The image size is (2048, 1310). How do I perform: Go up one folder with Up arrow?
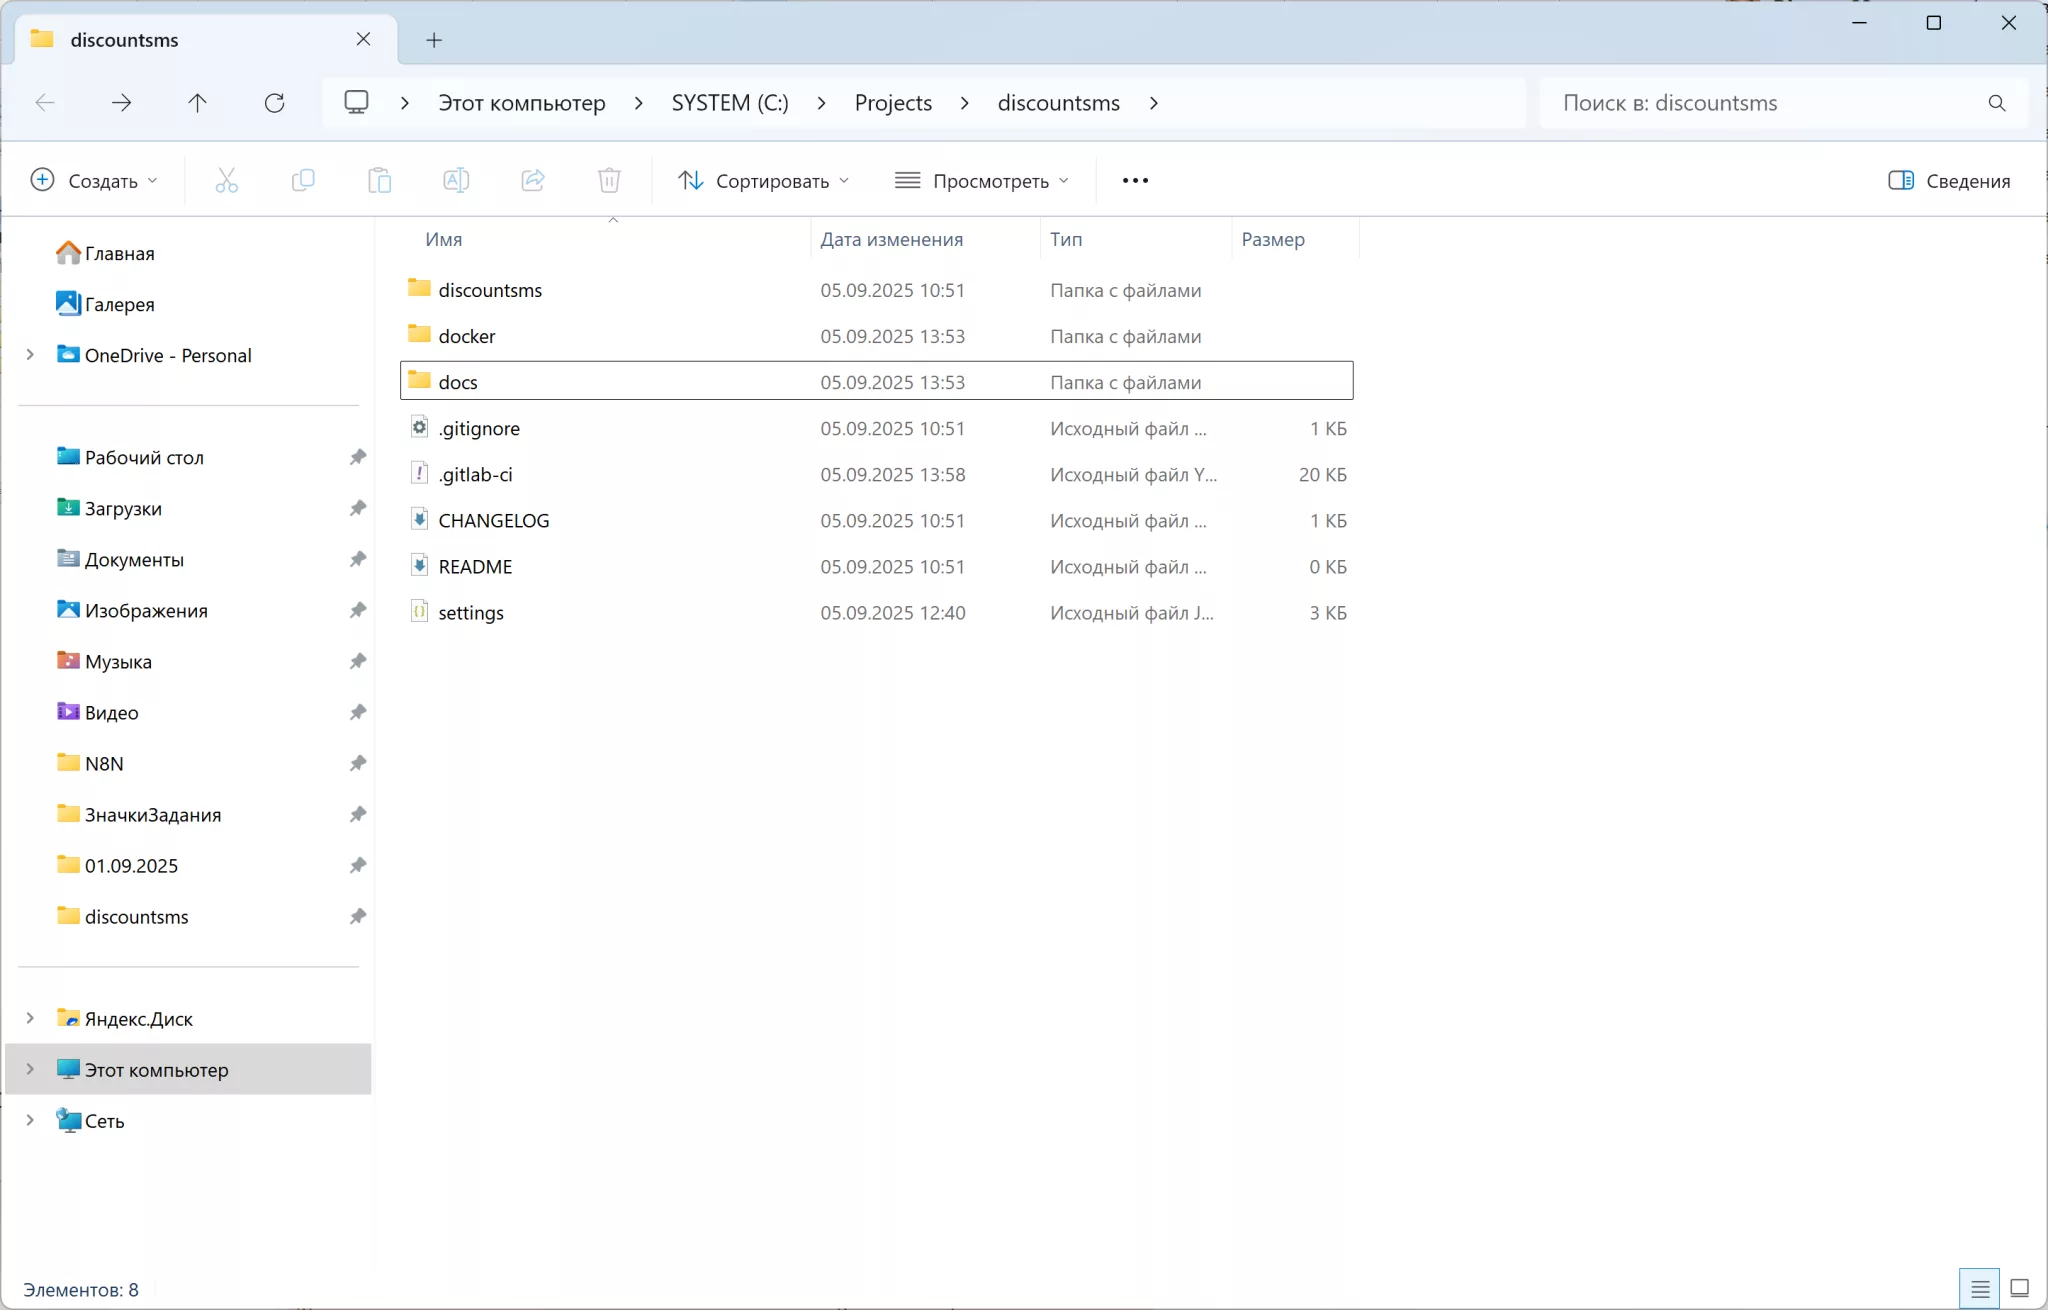(198, 103)
